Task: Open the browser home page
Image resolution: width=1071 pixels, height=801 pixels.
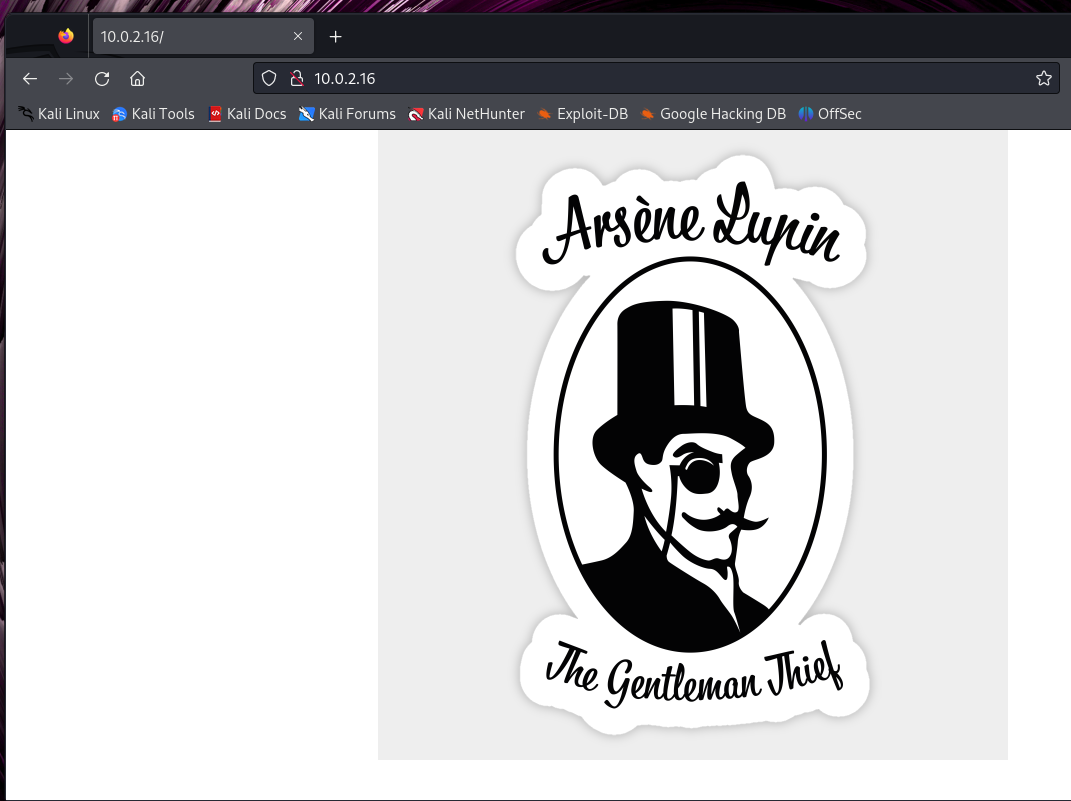Action: point(137,79)
